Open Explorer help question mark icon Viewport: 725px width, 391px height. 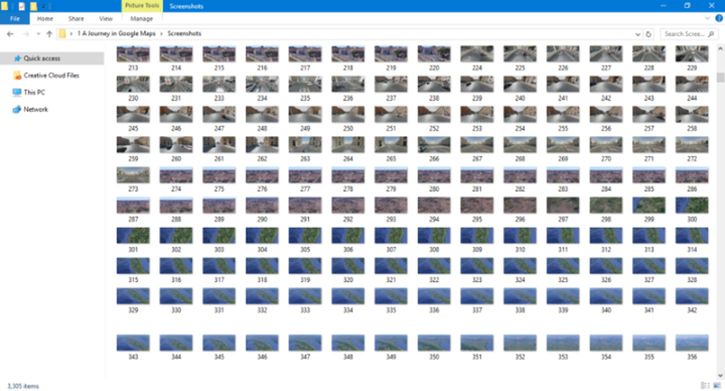click(x=719, y=18)
